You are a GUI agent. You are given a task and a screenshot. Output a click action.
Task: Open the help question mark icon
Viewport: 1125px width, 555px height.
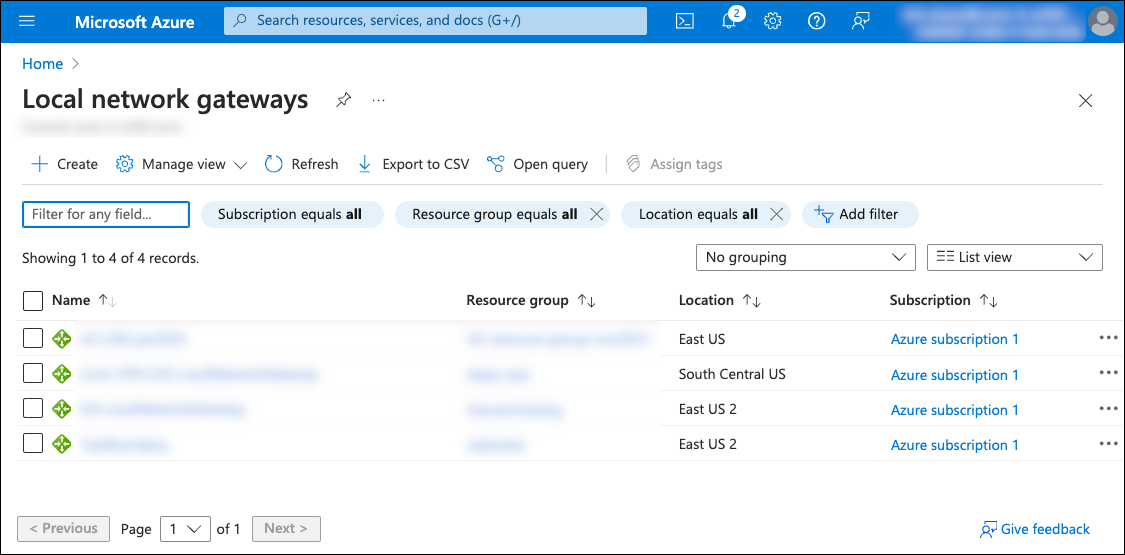click(816, 21)
